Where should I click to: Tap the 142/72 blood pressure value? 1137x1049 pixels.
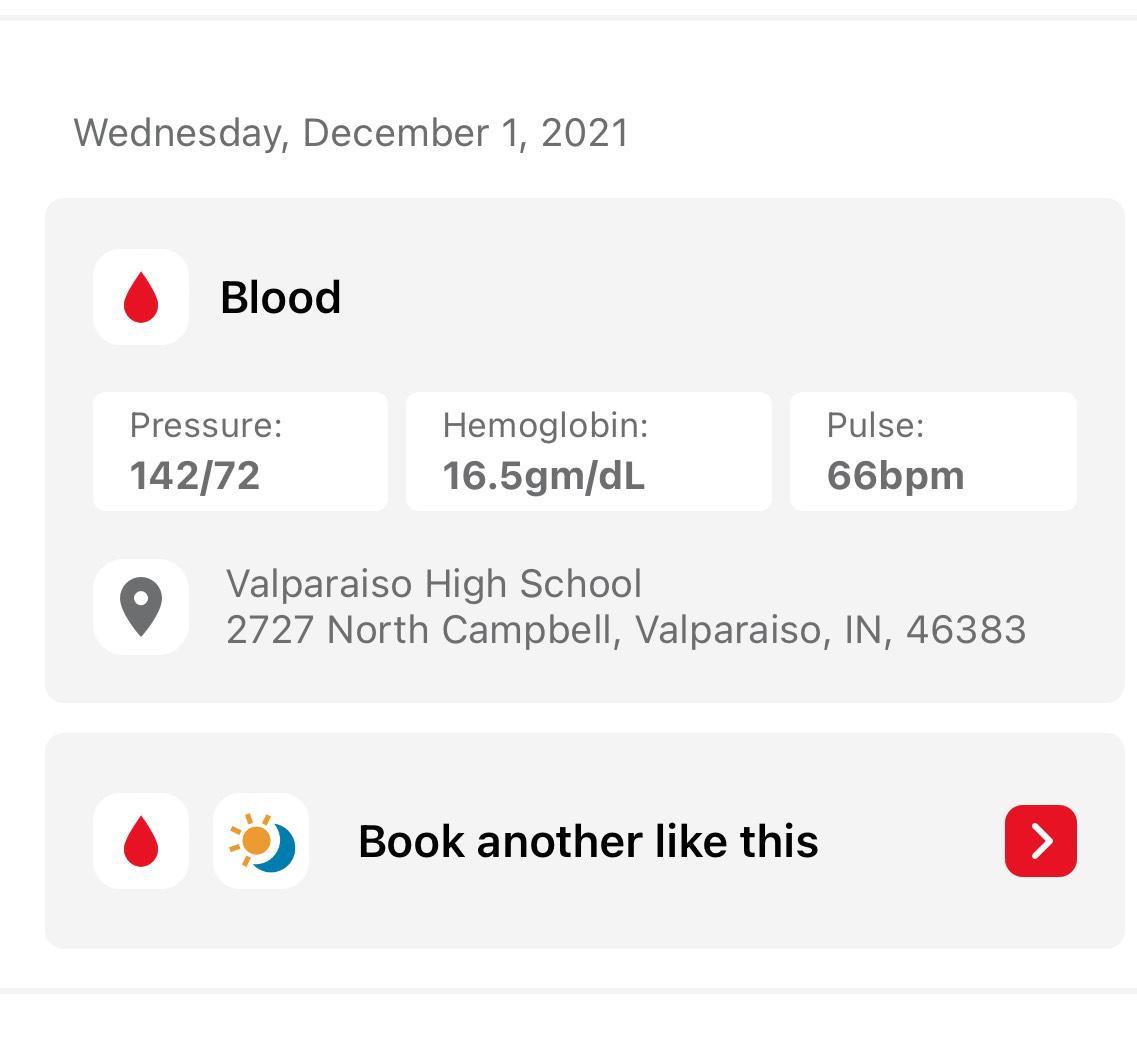(195, 476)
